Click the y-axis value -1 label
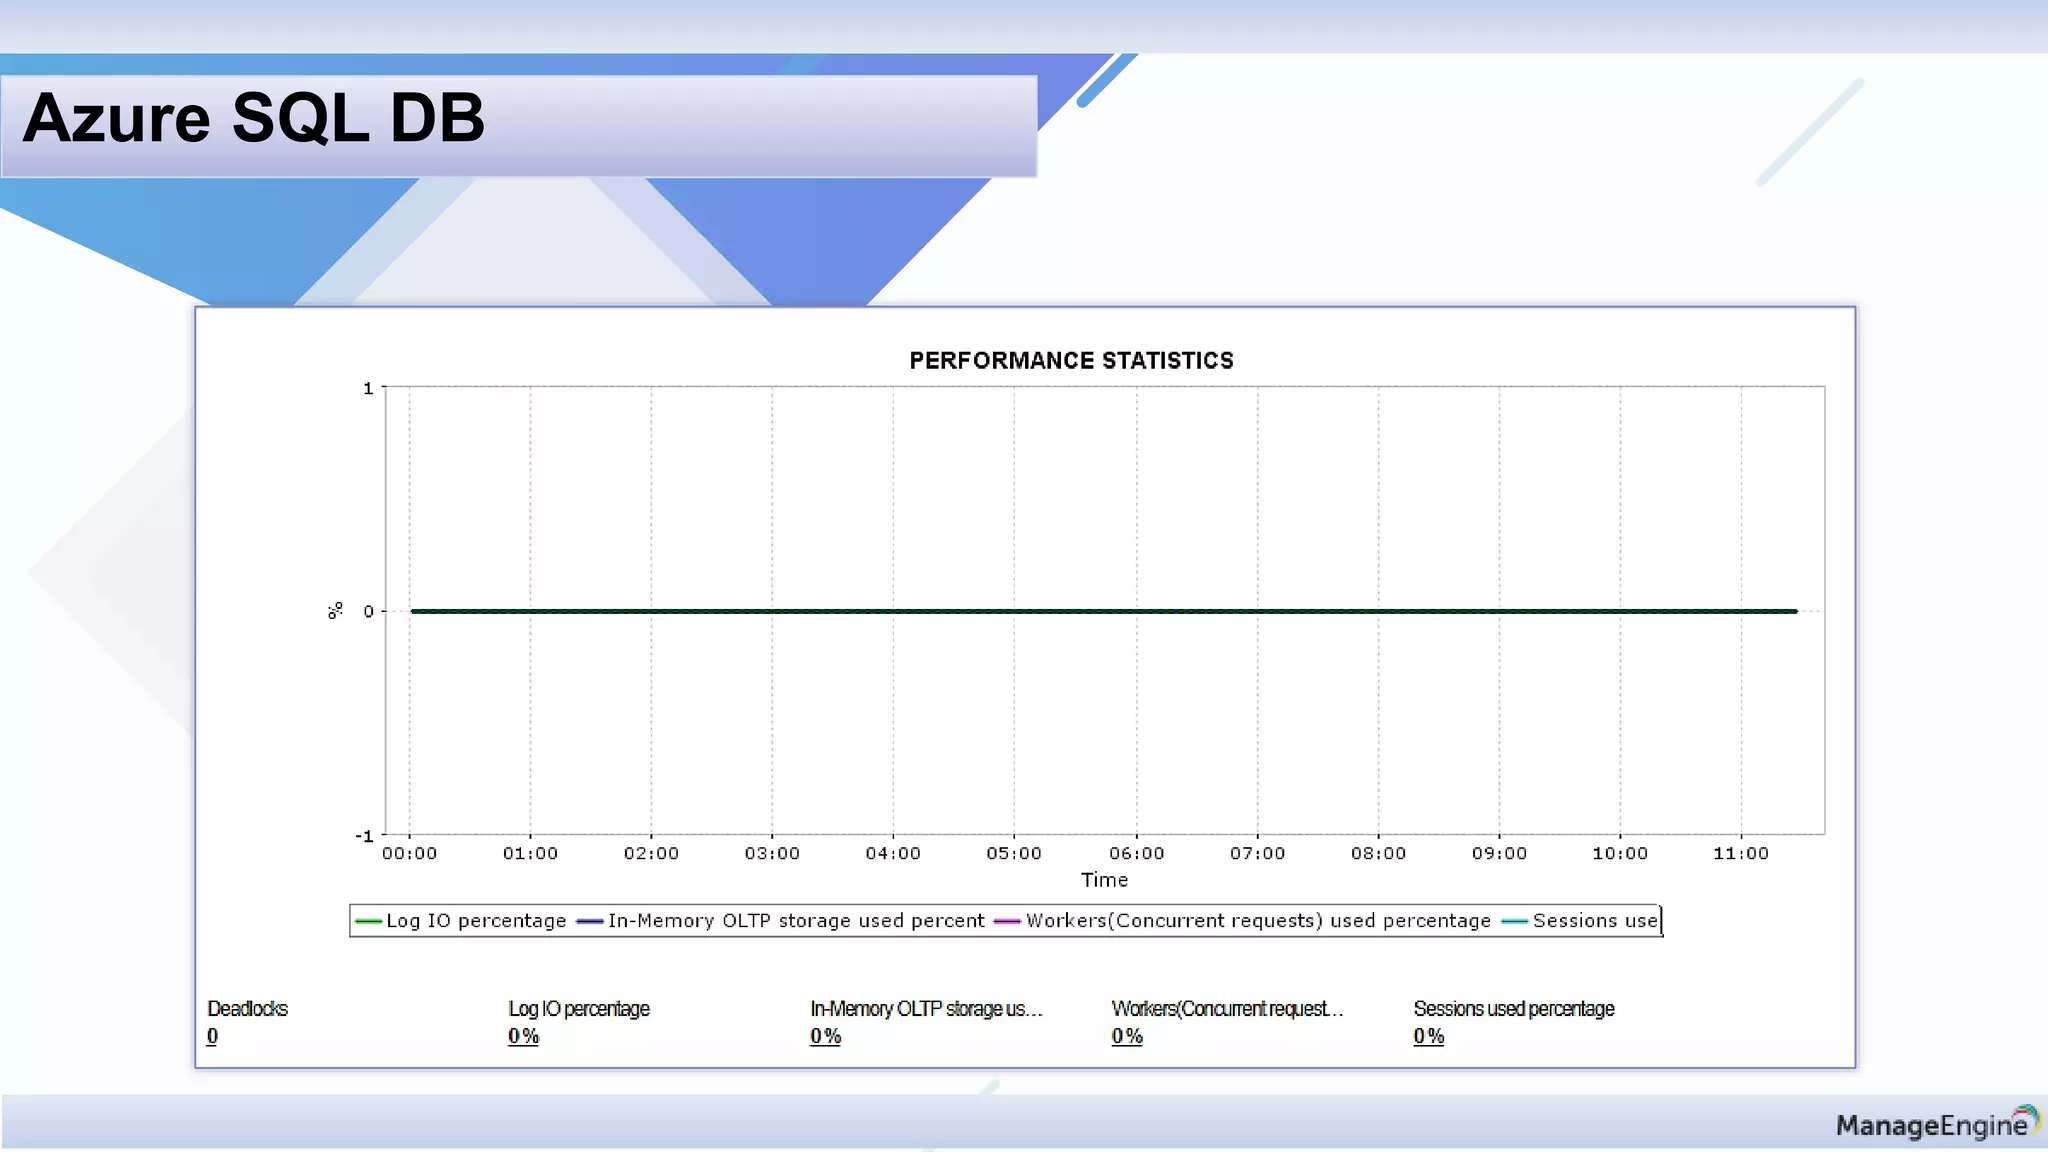The width and height of the screenshot is (2048, 1152). point(364,836)
